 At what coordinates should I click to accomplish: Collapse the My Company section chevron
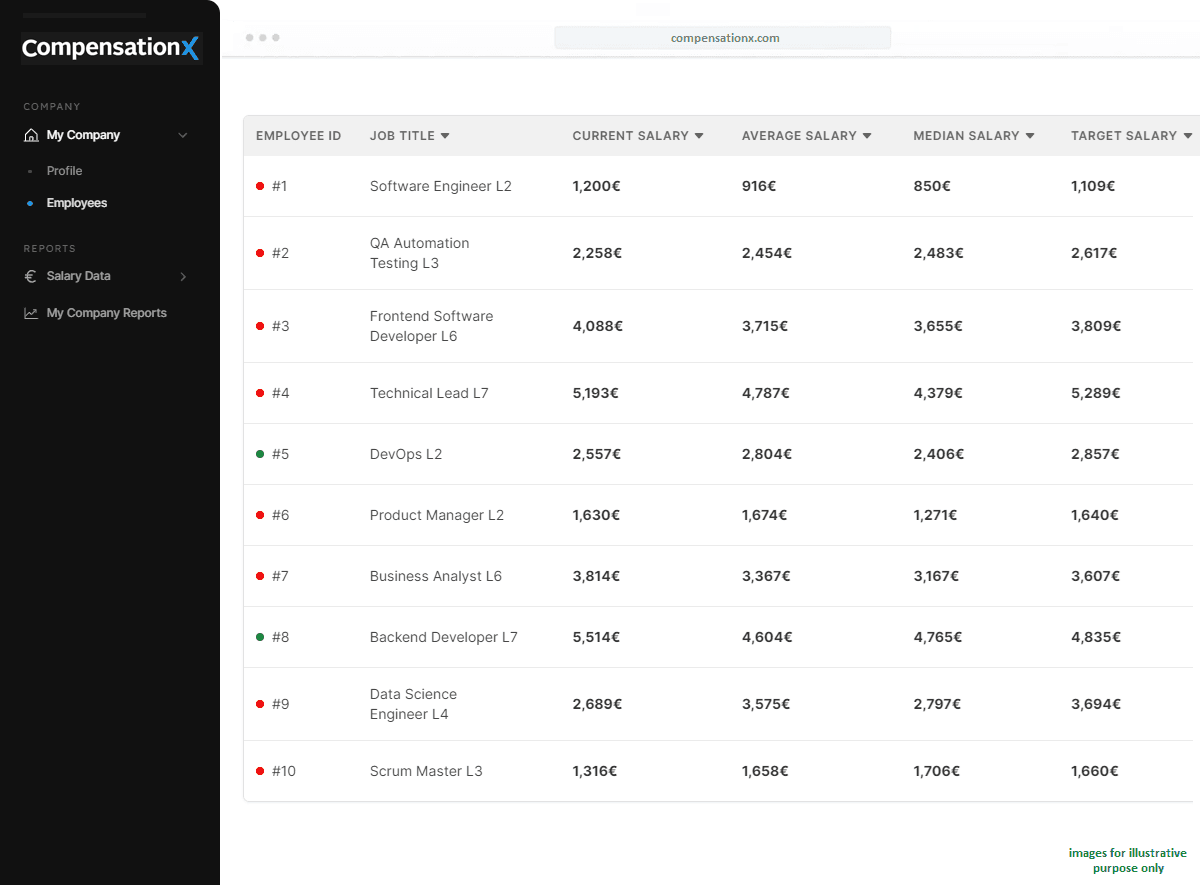[x=183, y=135]
